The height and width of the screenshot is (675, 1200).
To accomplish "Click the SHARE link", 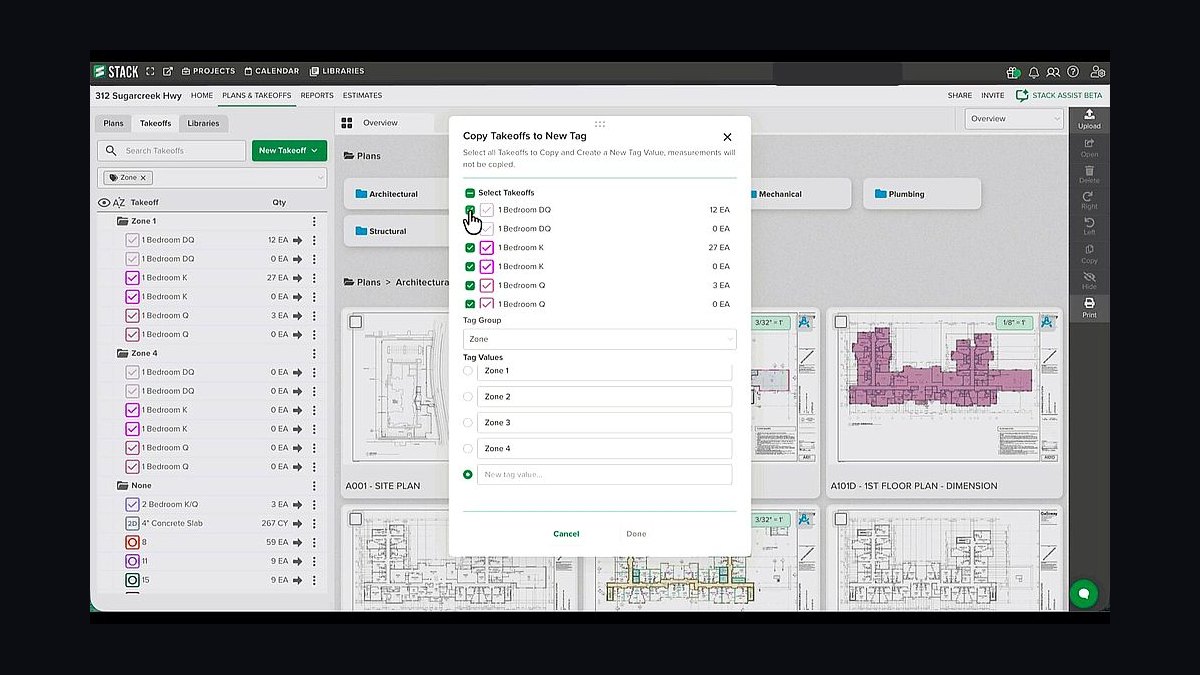I will tap(960, 96).
